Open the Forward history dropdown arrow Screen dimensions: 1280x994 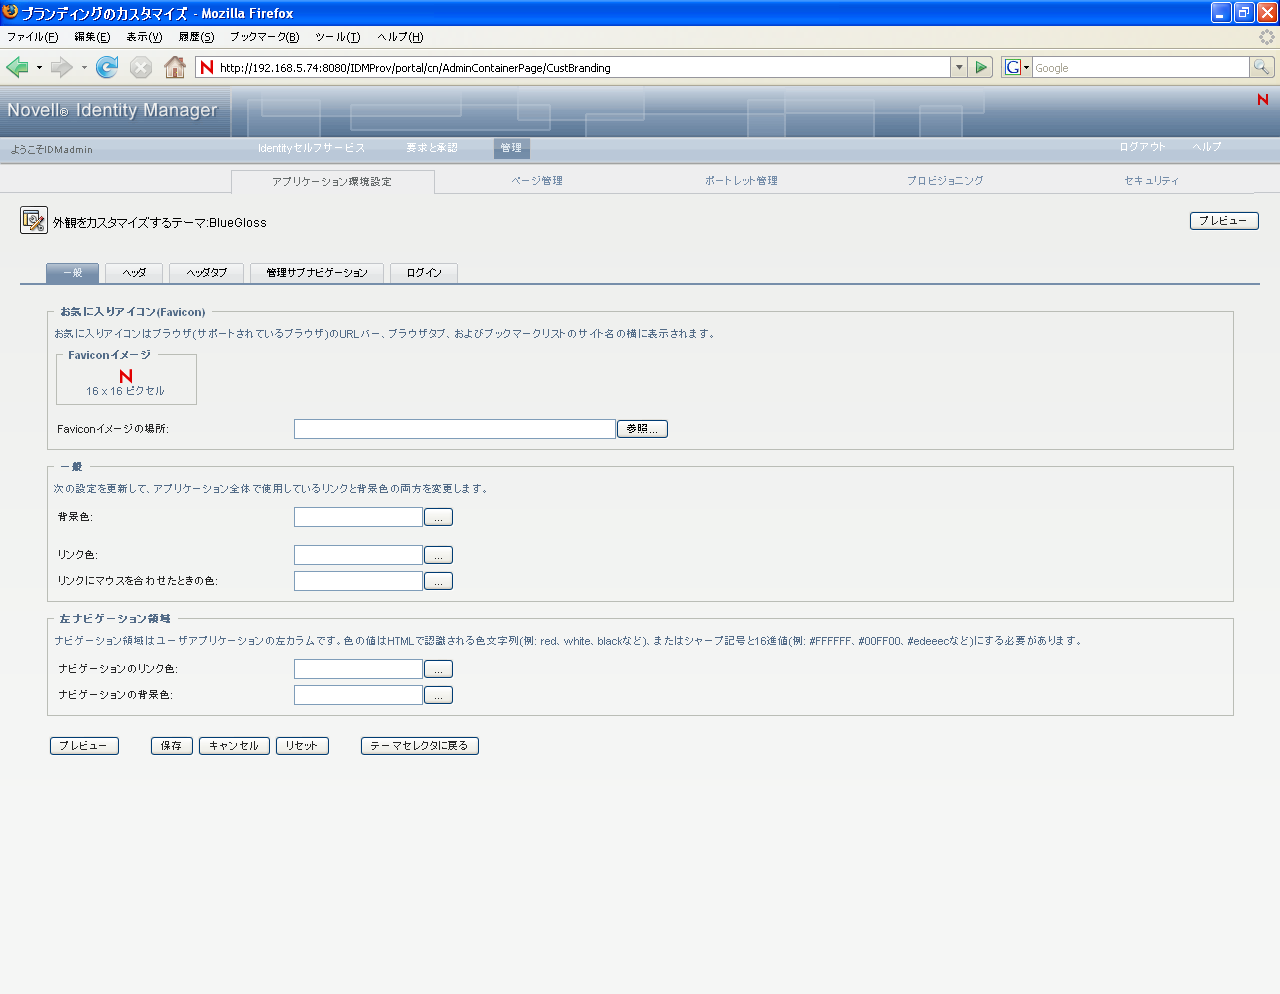point(84,67)
